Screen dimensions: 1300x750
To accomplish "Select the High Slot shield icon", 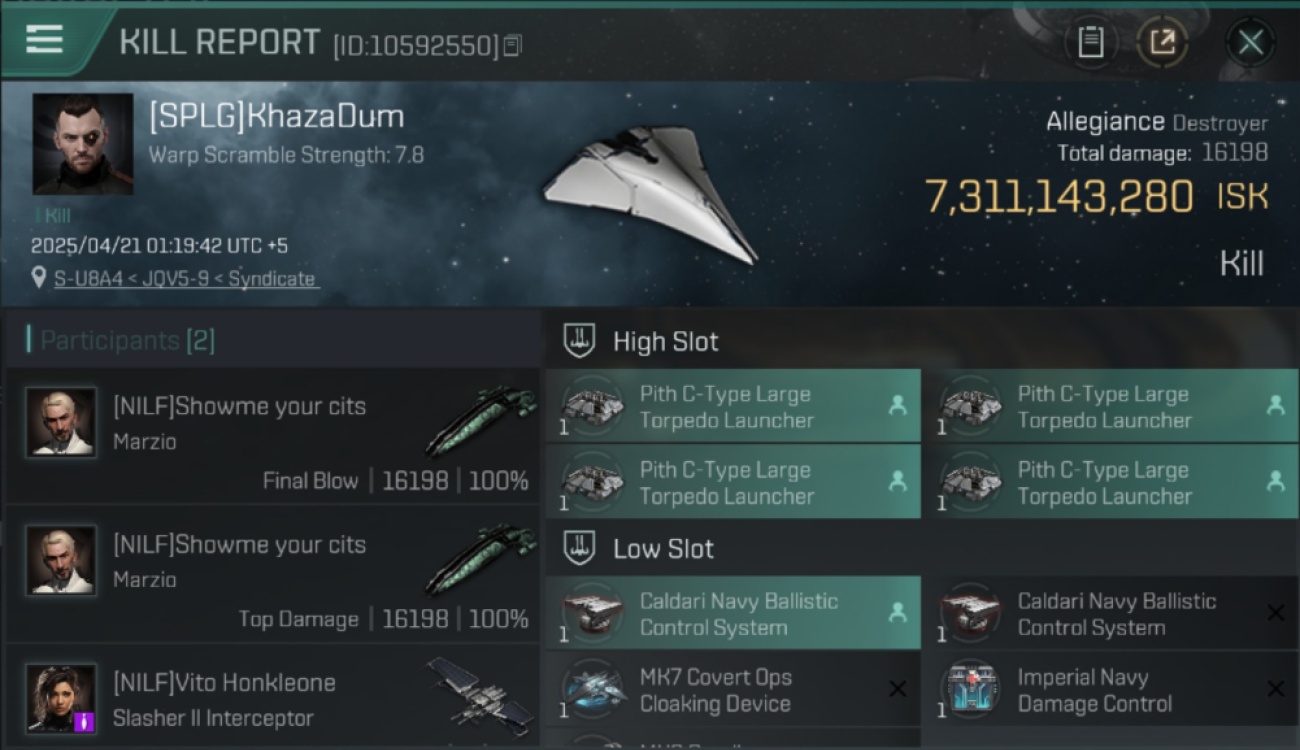I will pos(580,341).
